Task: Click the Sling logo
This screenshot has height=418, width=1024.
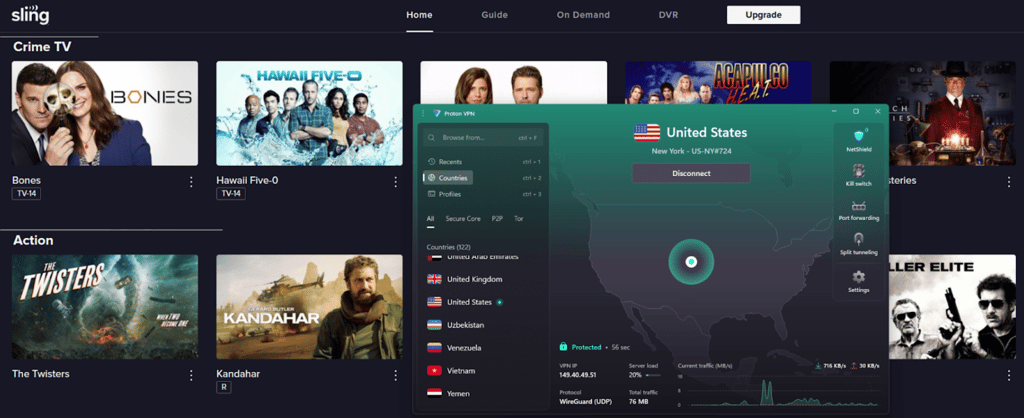Action: click(x=30, y=14)
